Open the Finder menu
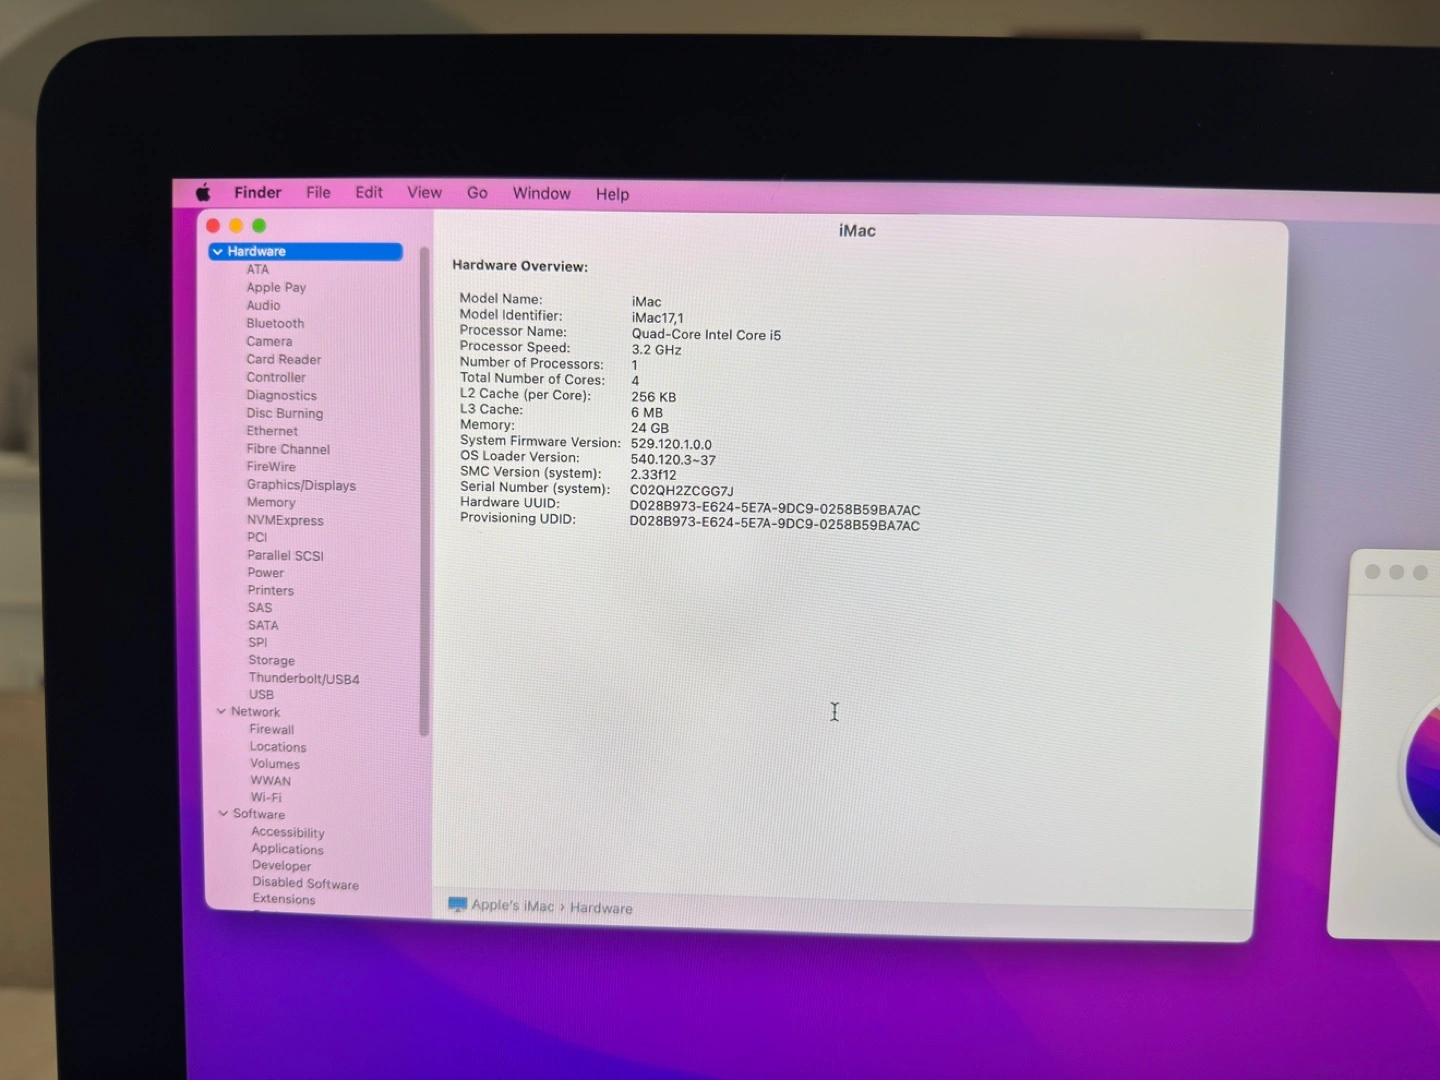The image size is (1440, 1080). click(x=258, y=192)
